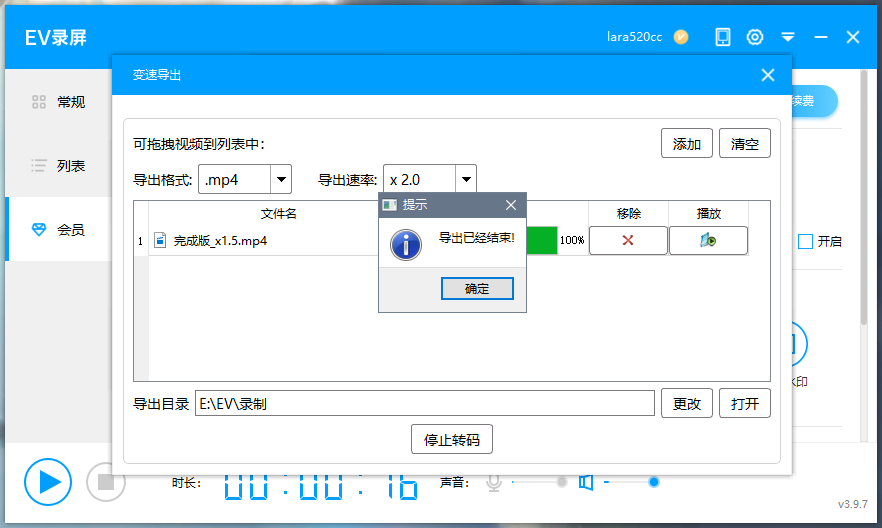Click the green 100% progress bar
Screen dimensions: 882x528
(542, 240)
